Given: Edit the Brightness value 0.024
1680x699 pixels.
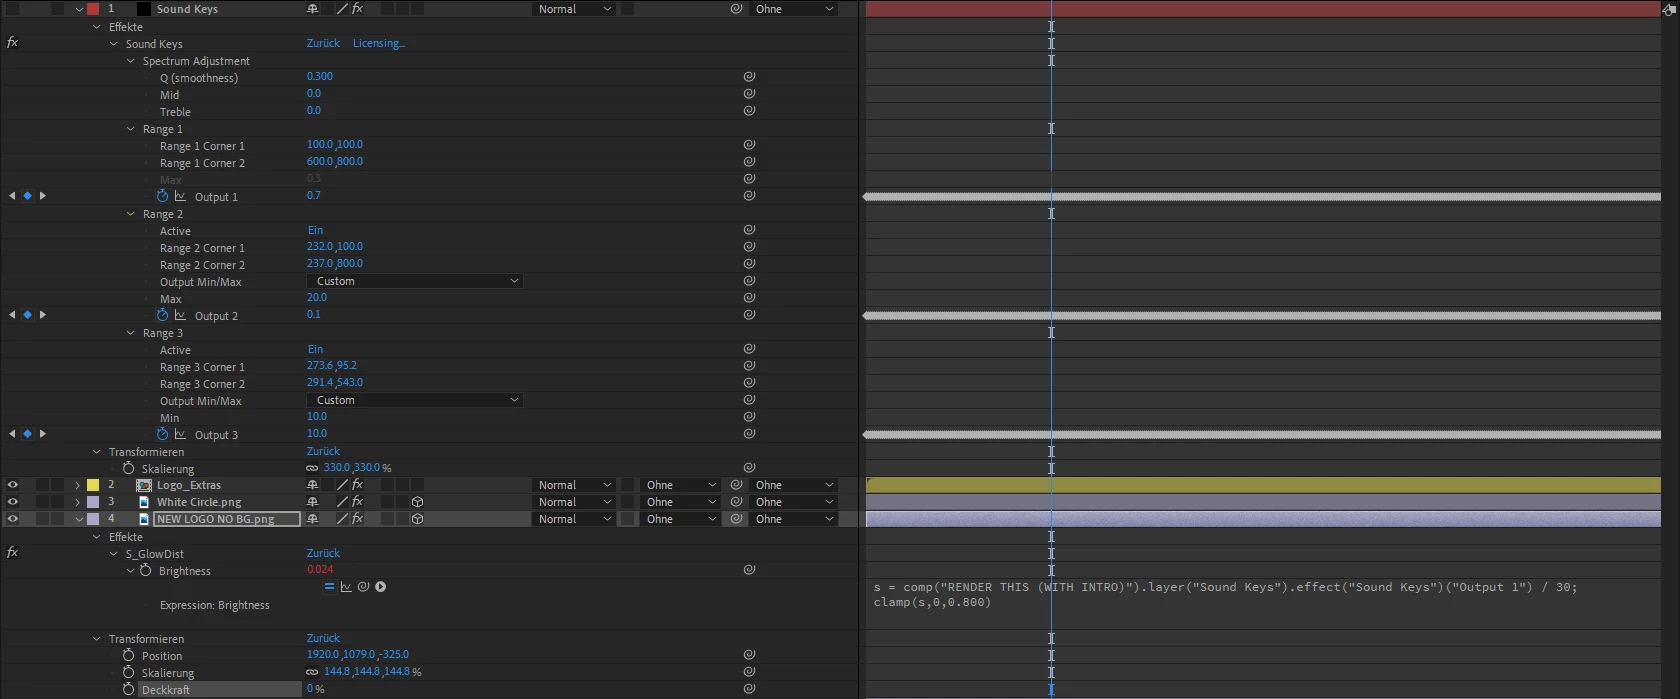Looking at the screenshot, I should (320, 570).
